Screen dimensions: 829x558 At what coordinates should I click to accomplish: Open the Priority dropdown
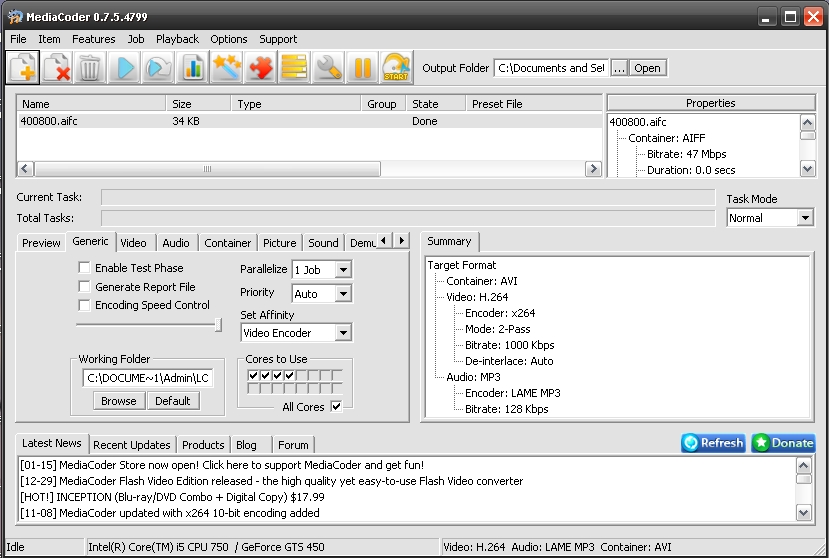[343, 294]
